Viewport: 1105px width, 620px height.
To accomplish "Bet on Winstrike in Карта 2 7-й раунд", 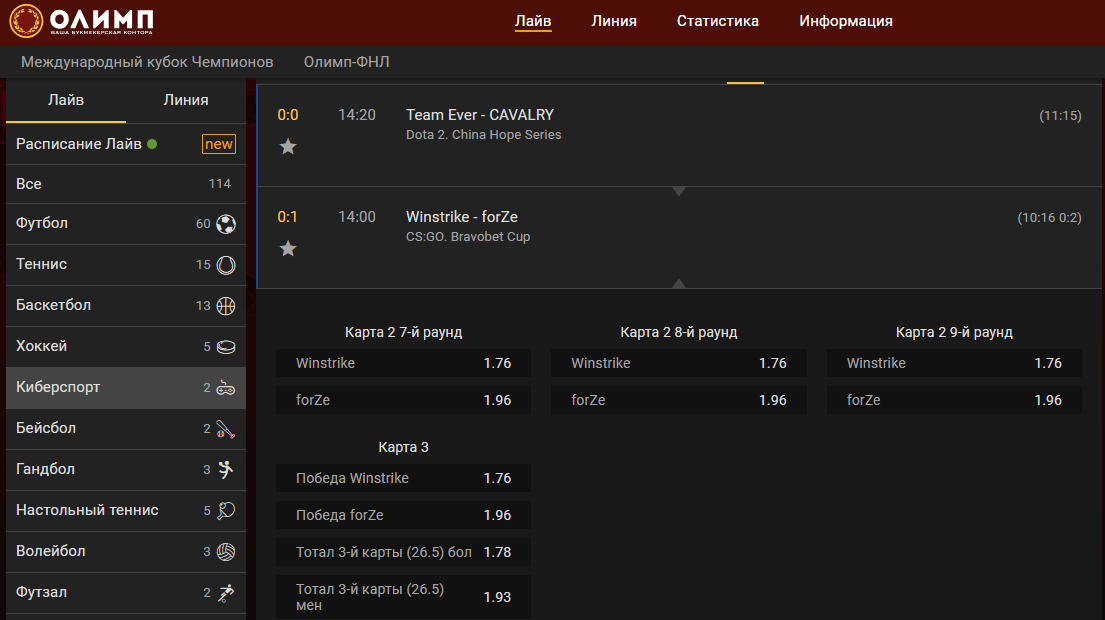I will [403, 363].
